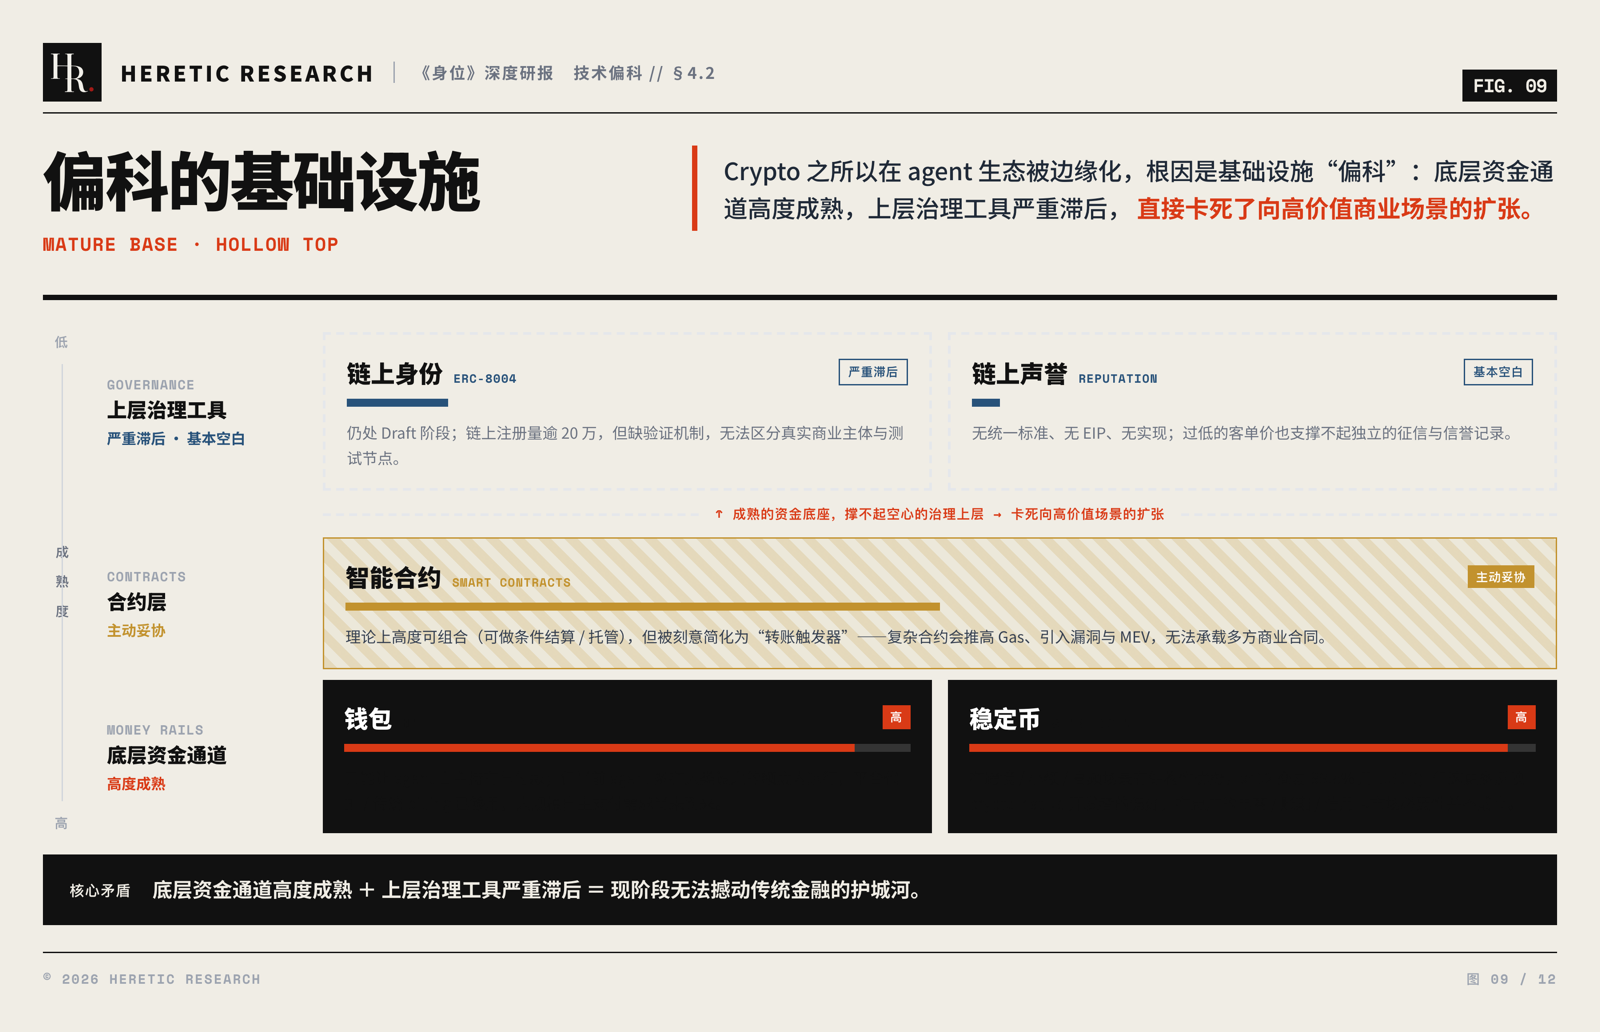Click the vertical 成熟度 axis label
The width and height of the screenshot is (1600, 1032).
coord(62,582)
